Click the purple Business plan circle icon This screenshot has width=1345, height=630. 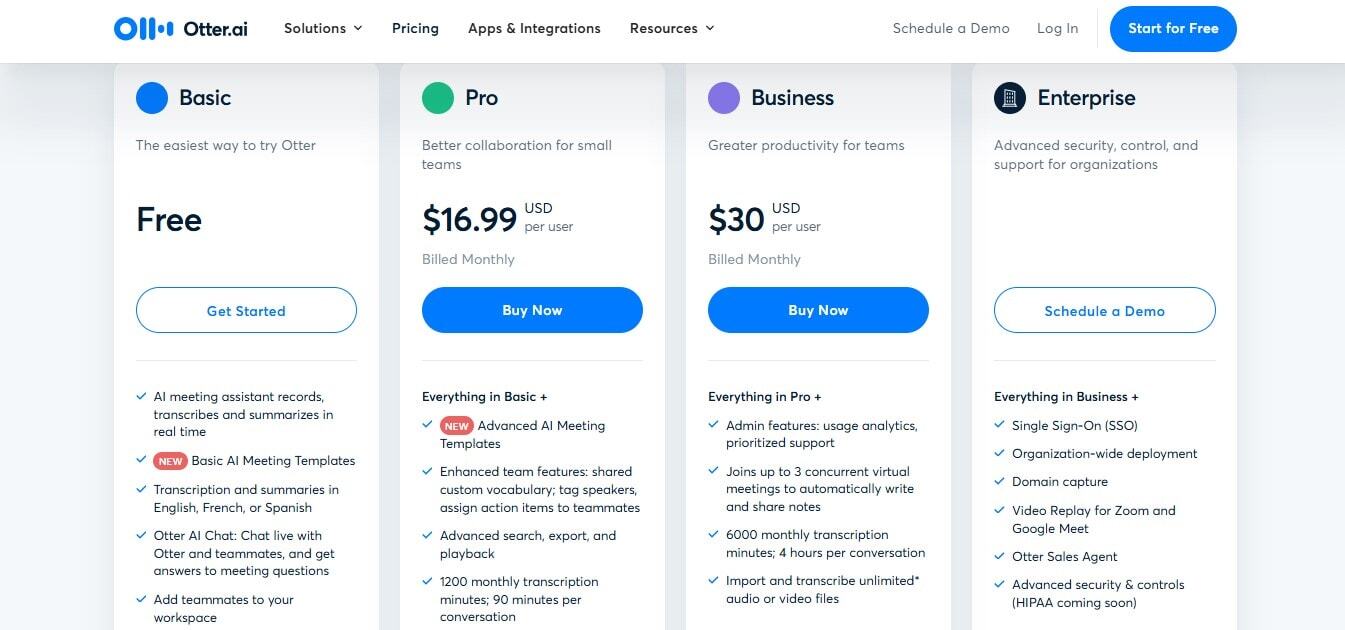724,98
